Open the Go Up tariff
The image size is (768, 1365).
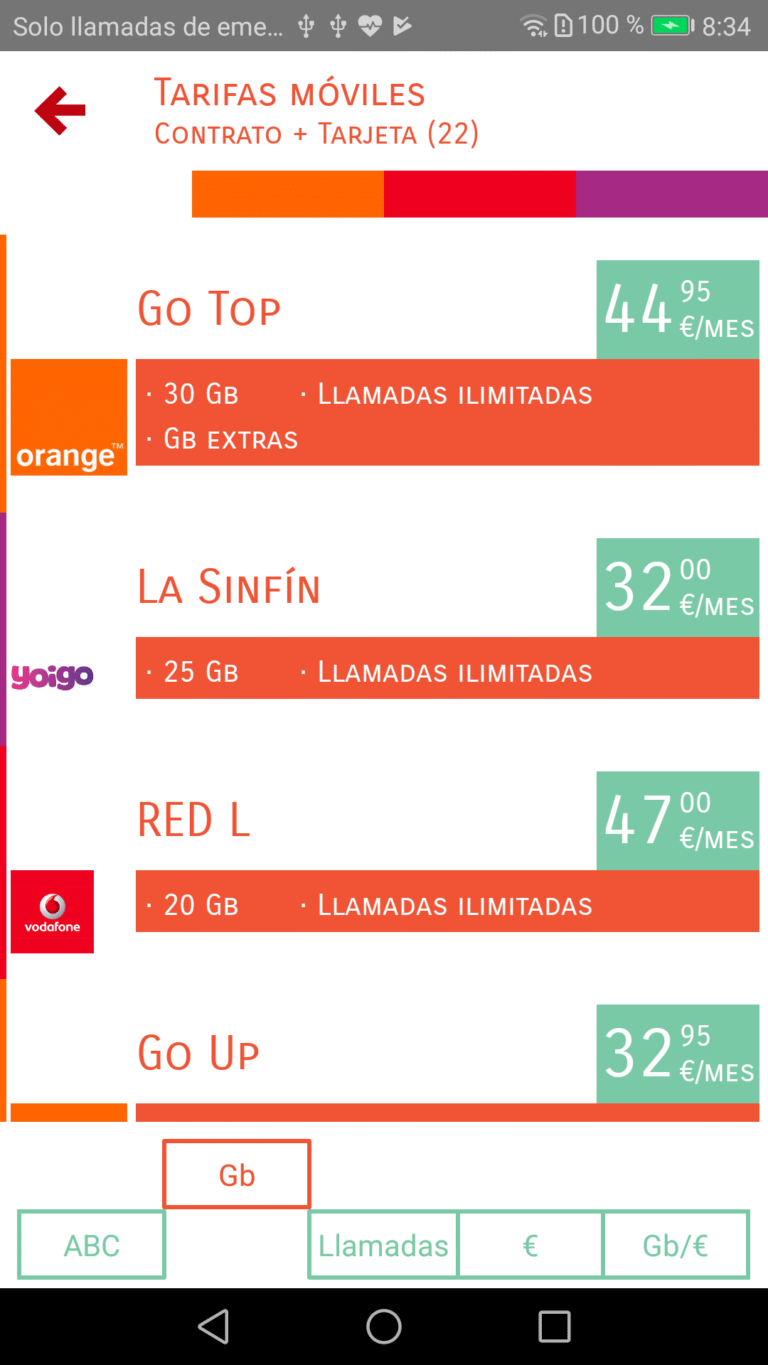tap(198, 1054)
